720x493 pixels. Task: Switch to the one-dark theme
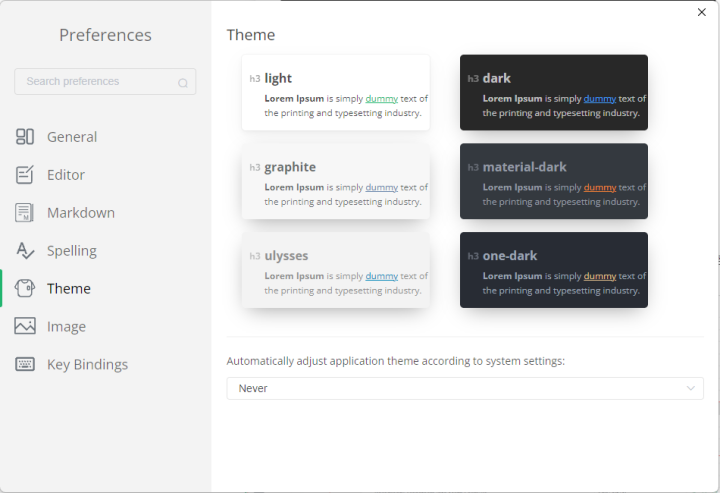(x=554, y=270)
